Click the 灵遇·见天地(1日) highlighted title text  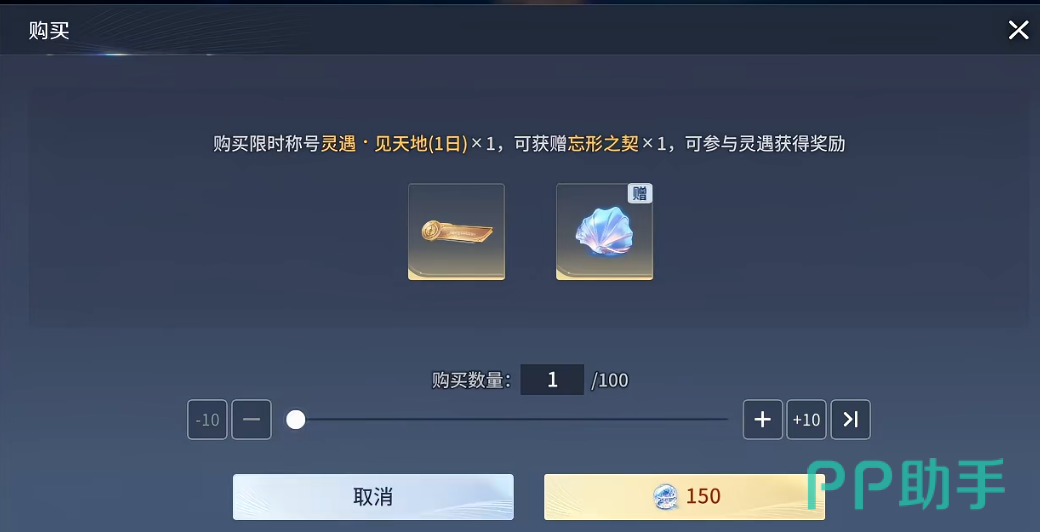395,145
